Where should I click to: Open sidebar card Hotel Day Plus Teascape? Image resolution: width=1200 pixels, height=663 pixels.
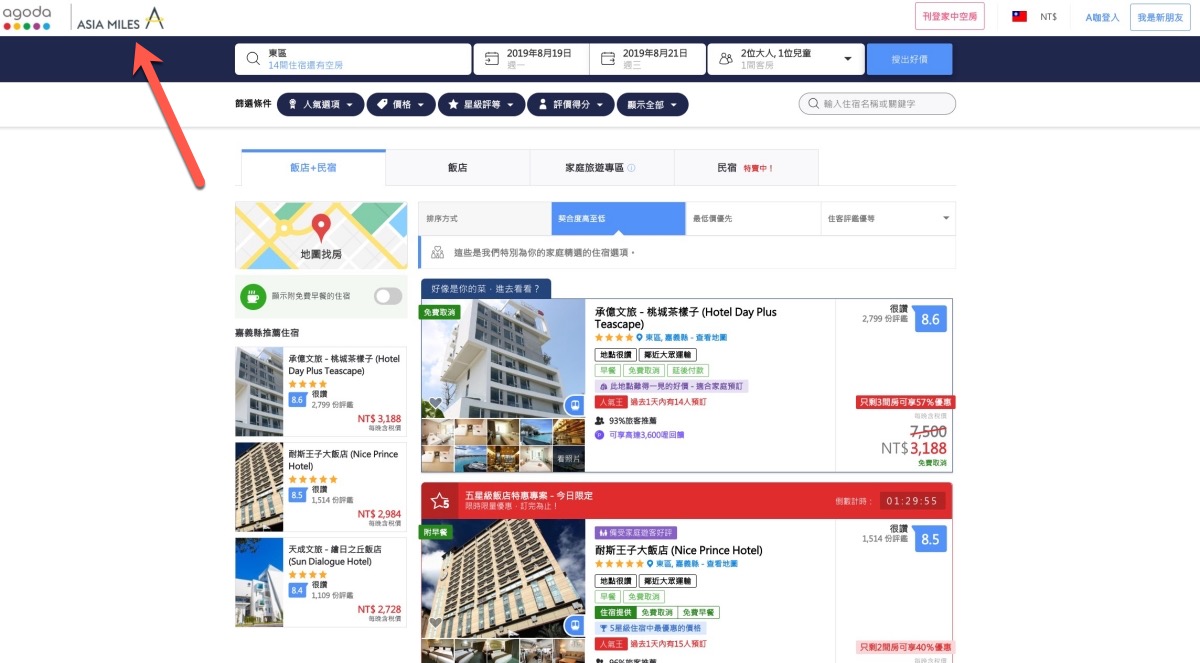(321, 392)
